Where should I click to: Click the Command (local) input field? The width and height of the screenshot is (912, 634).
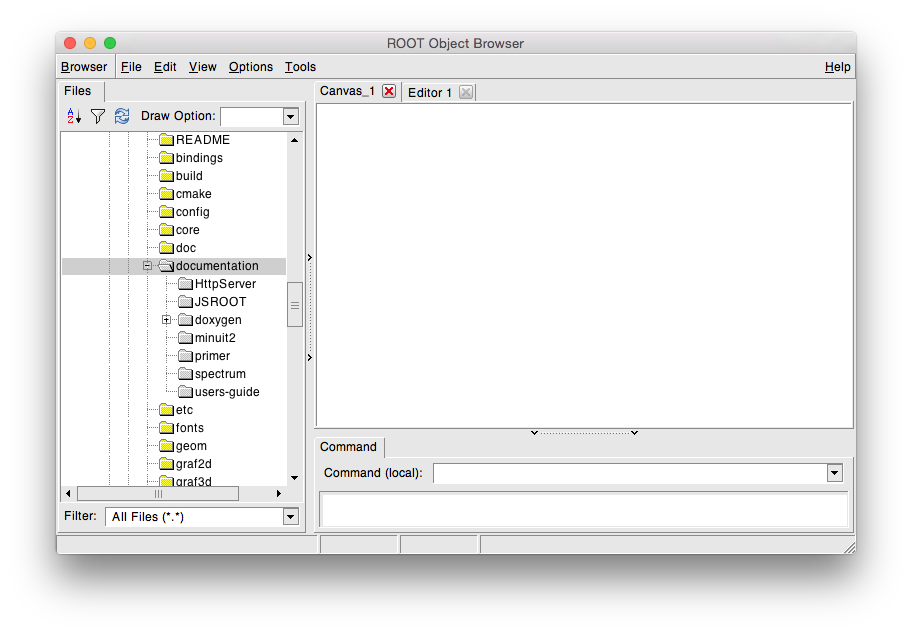[630, 473]
